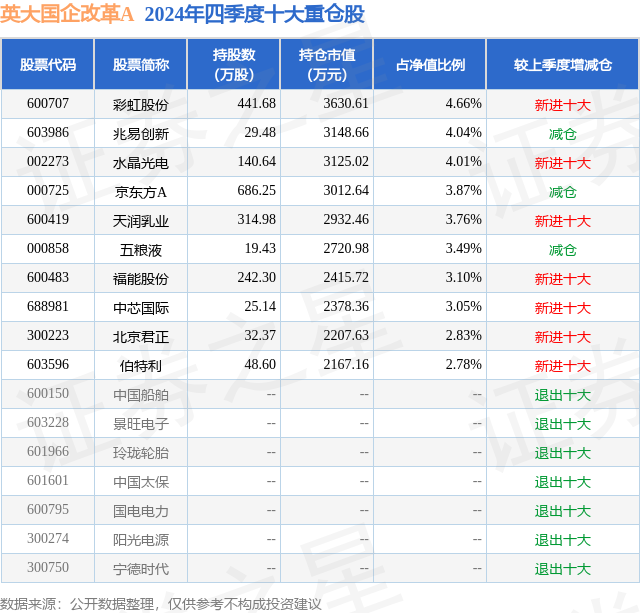Select stock name 景旺电子
This screenshot has height=613, width=640.
(x=141, y=424)
